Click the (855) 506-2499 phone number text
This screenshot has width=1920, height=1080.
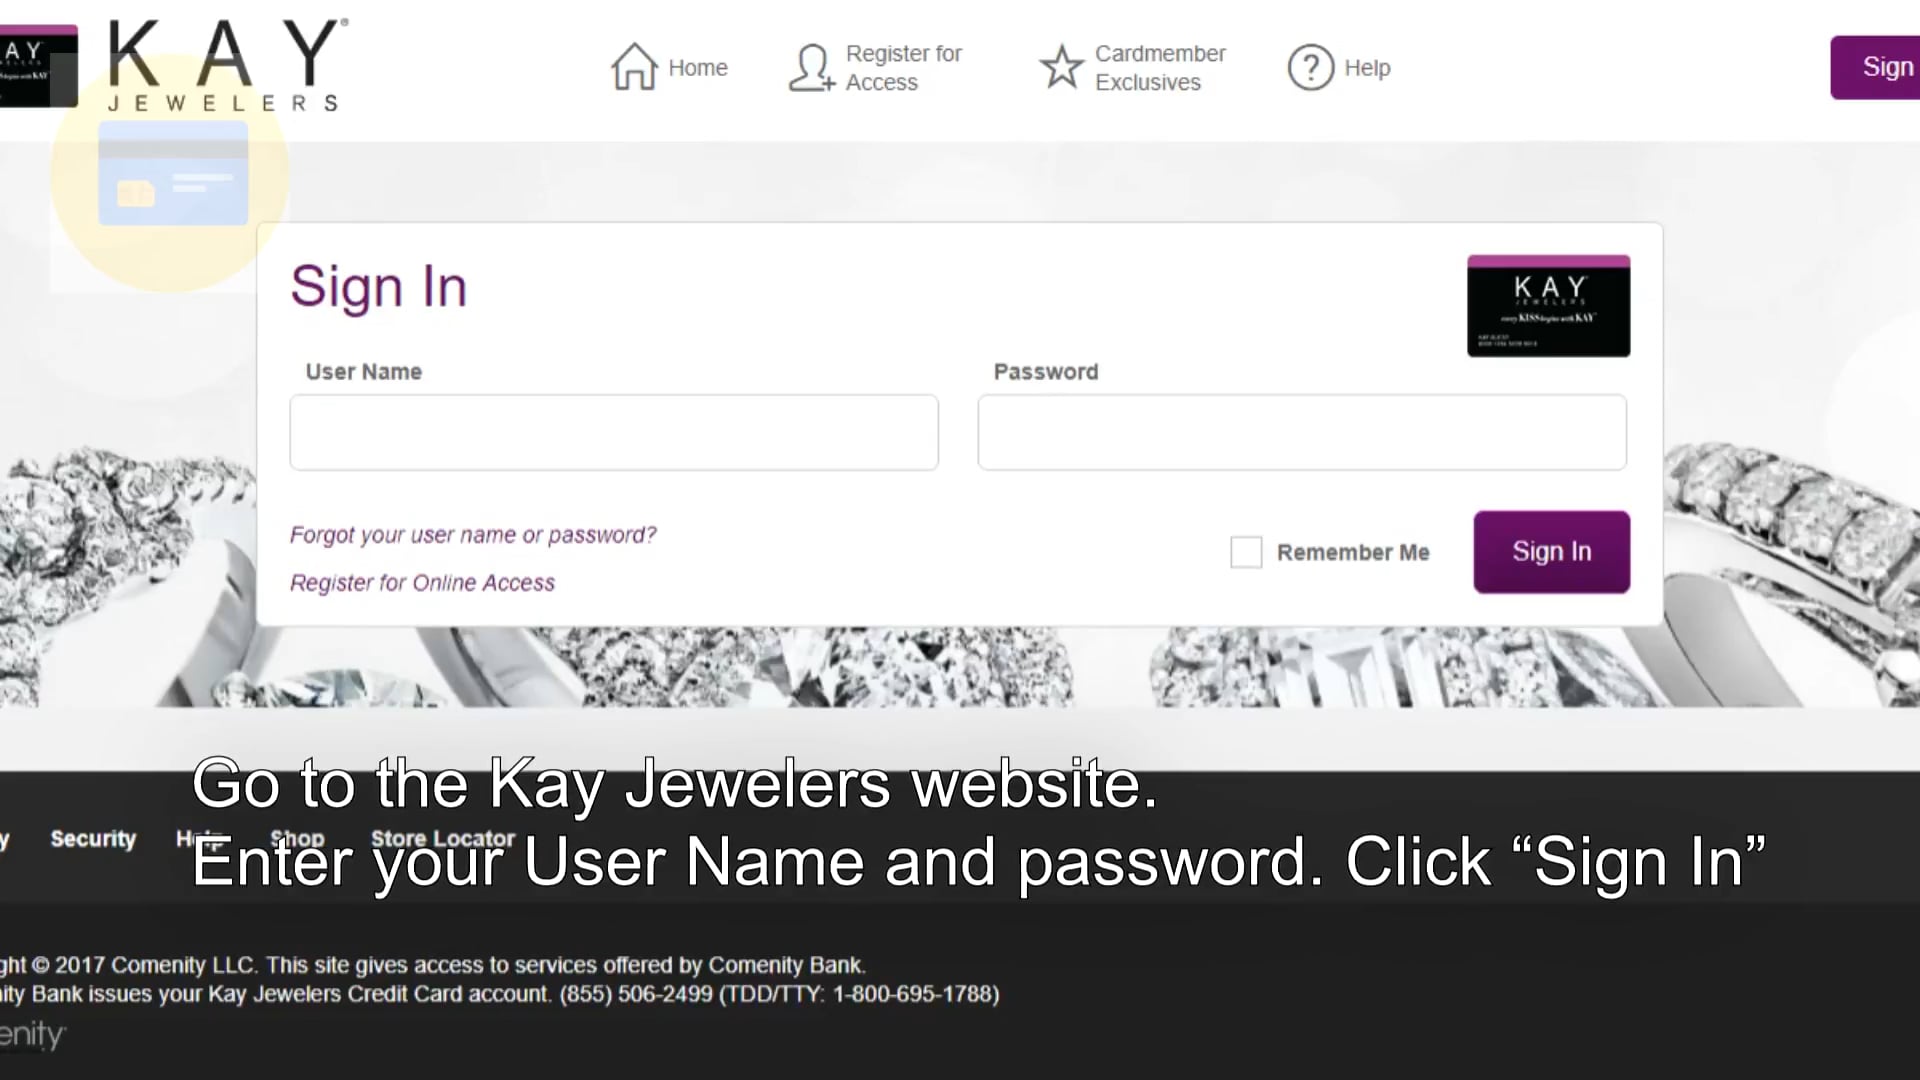click(636, 994)
